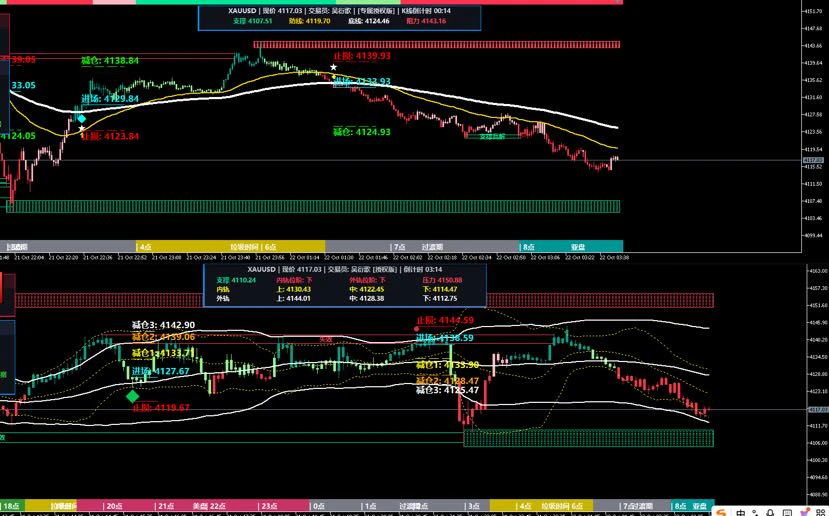Viewport: 829px width, 516px height.
Task: Click the 21点 session marker in lower chart
Action: coord(164,506)
